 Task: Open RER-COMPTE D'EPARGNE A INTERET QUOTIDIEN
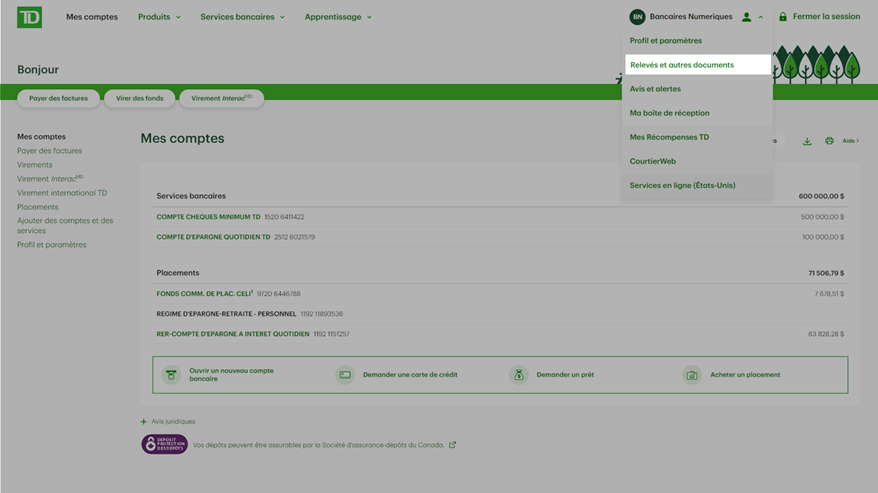coord(233,334)
